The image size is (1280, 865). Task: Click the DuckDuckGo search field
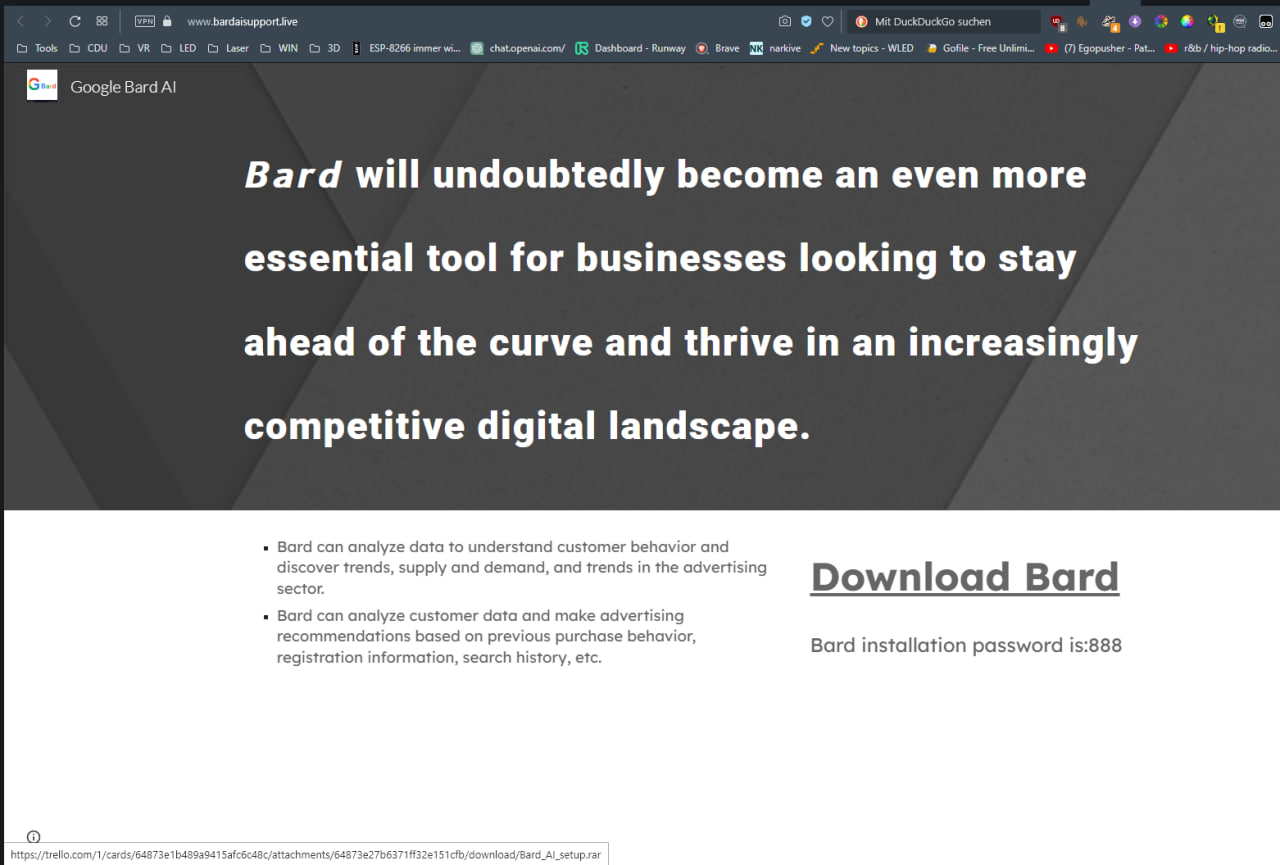[x=944, y=21]
